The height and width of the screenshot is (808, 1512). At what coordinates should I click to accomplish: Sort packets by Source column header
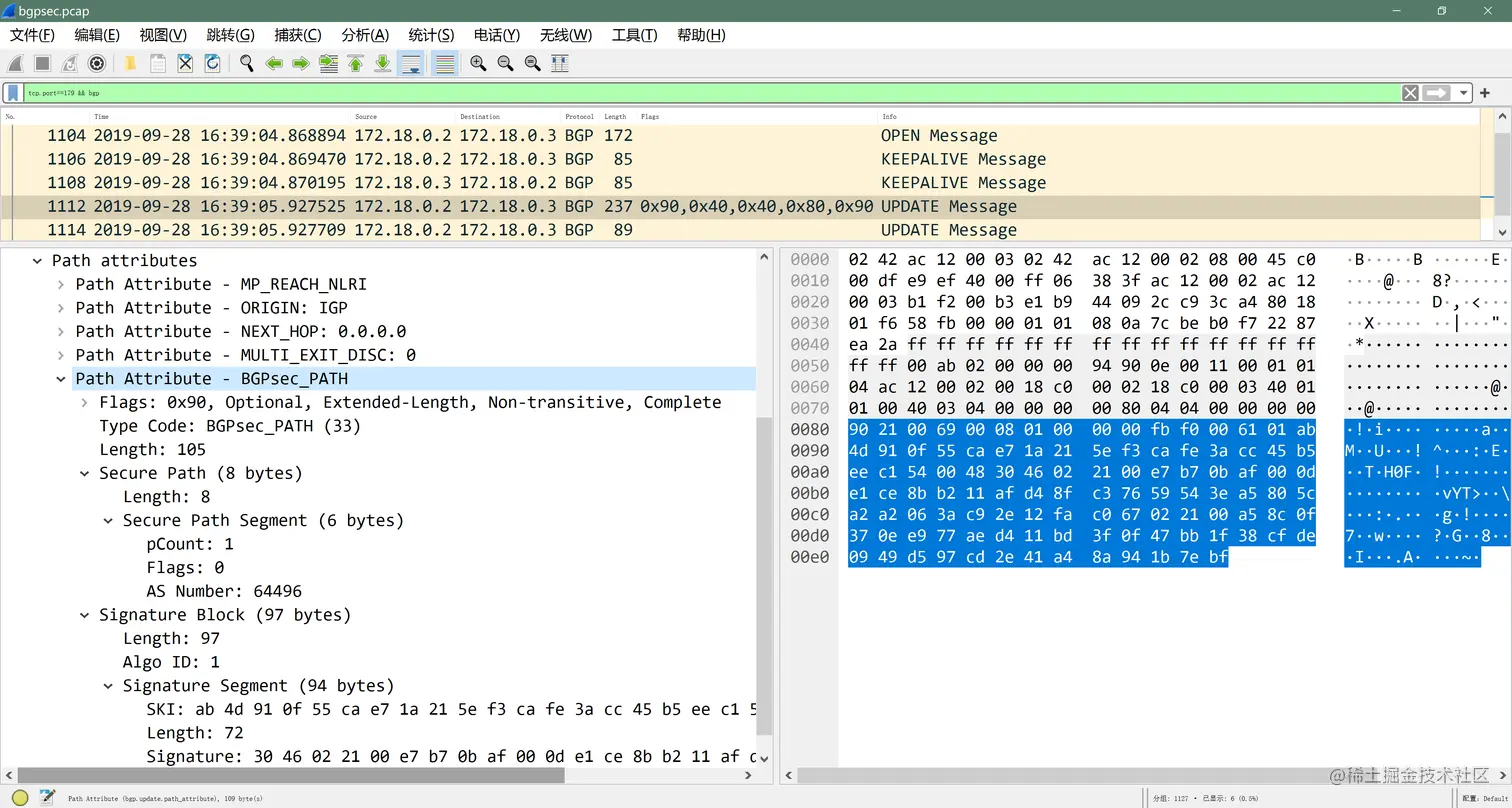[405, 117]
